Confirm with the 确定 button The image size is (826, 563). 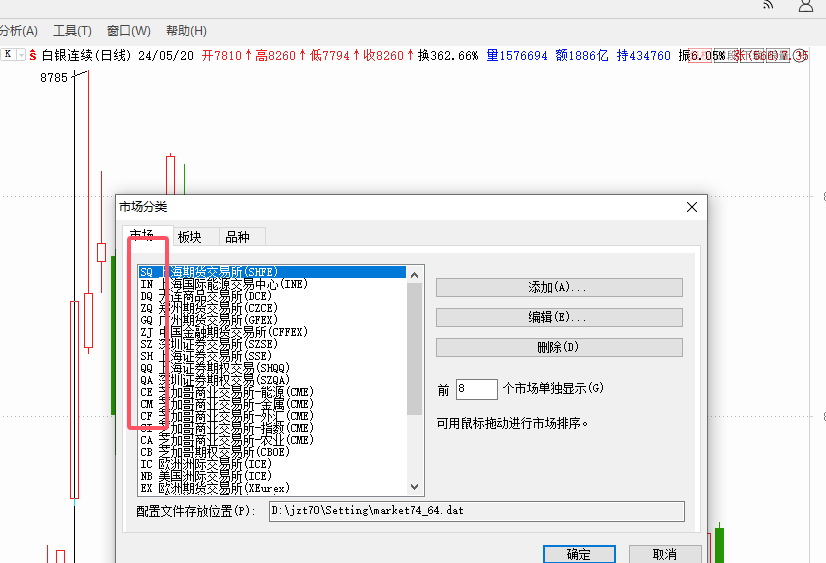point(579,554)
